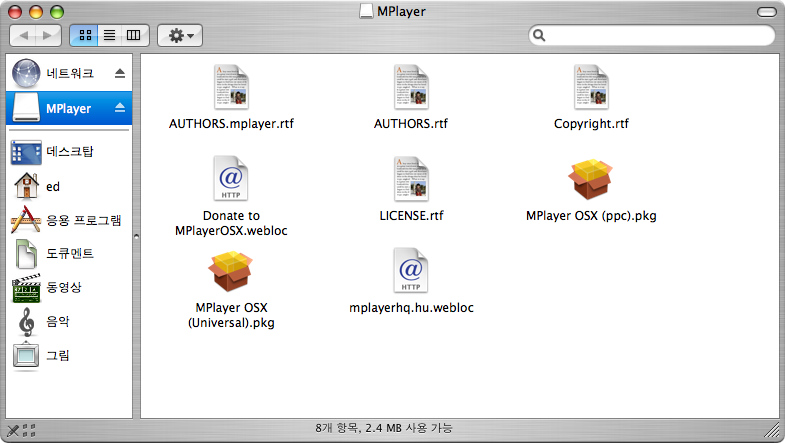
Task: Close the window with red button
Action: coord(15,12)
